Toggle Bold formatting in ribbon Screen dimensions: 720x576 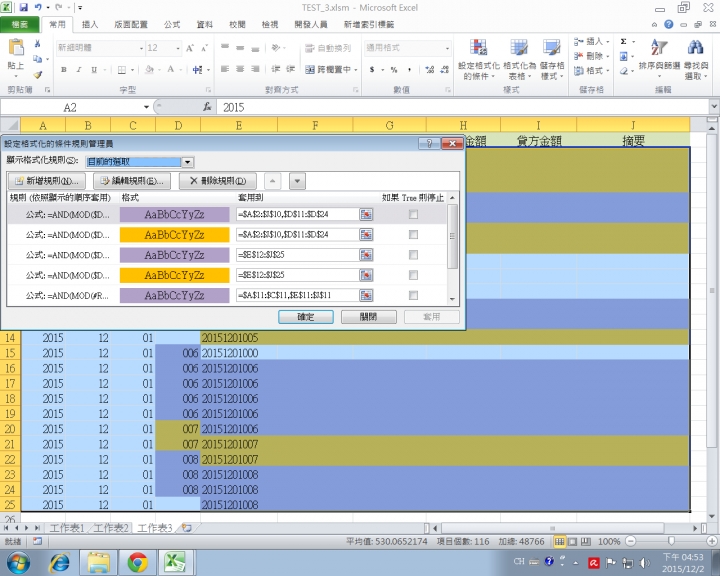point(64,69)
